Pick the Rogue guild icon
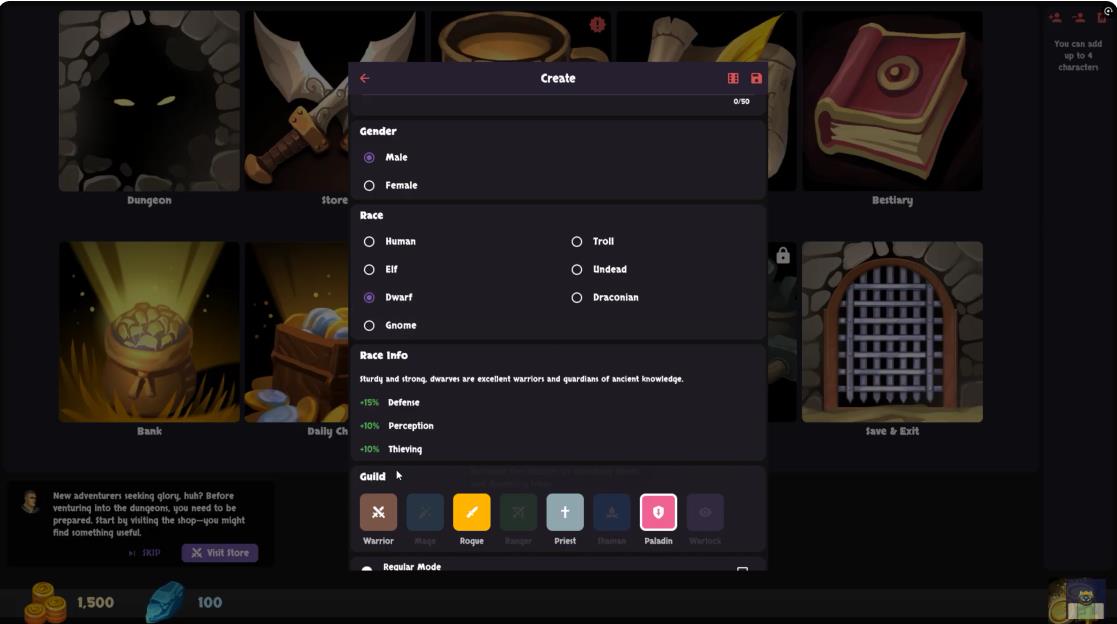Viewport: 1117px width, 624px height. tap(471, 512)
